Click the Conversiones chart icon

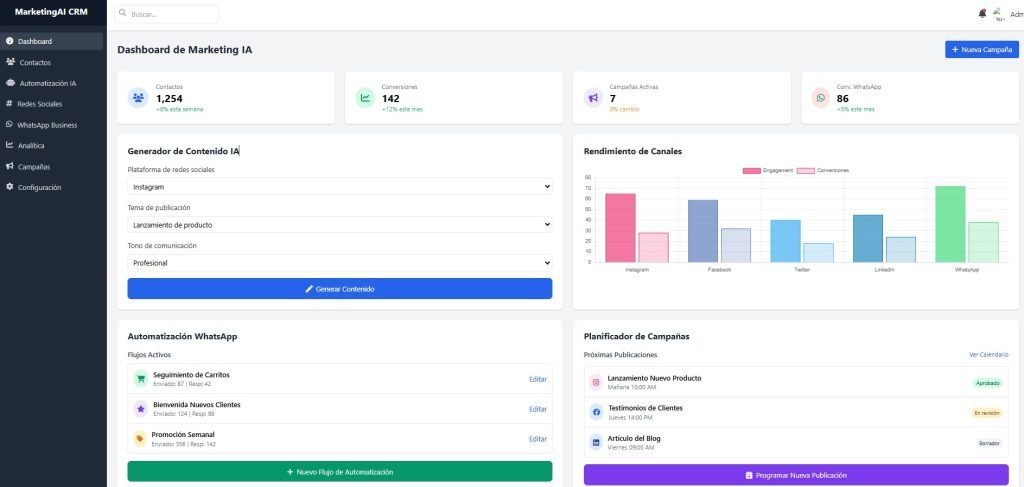coord(365,98)
